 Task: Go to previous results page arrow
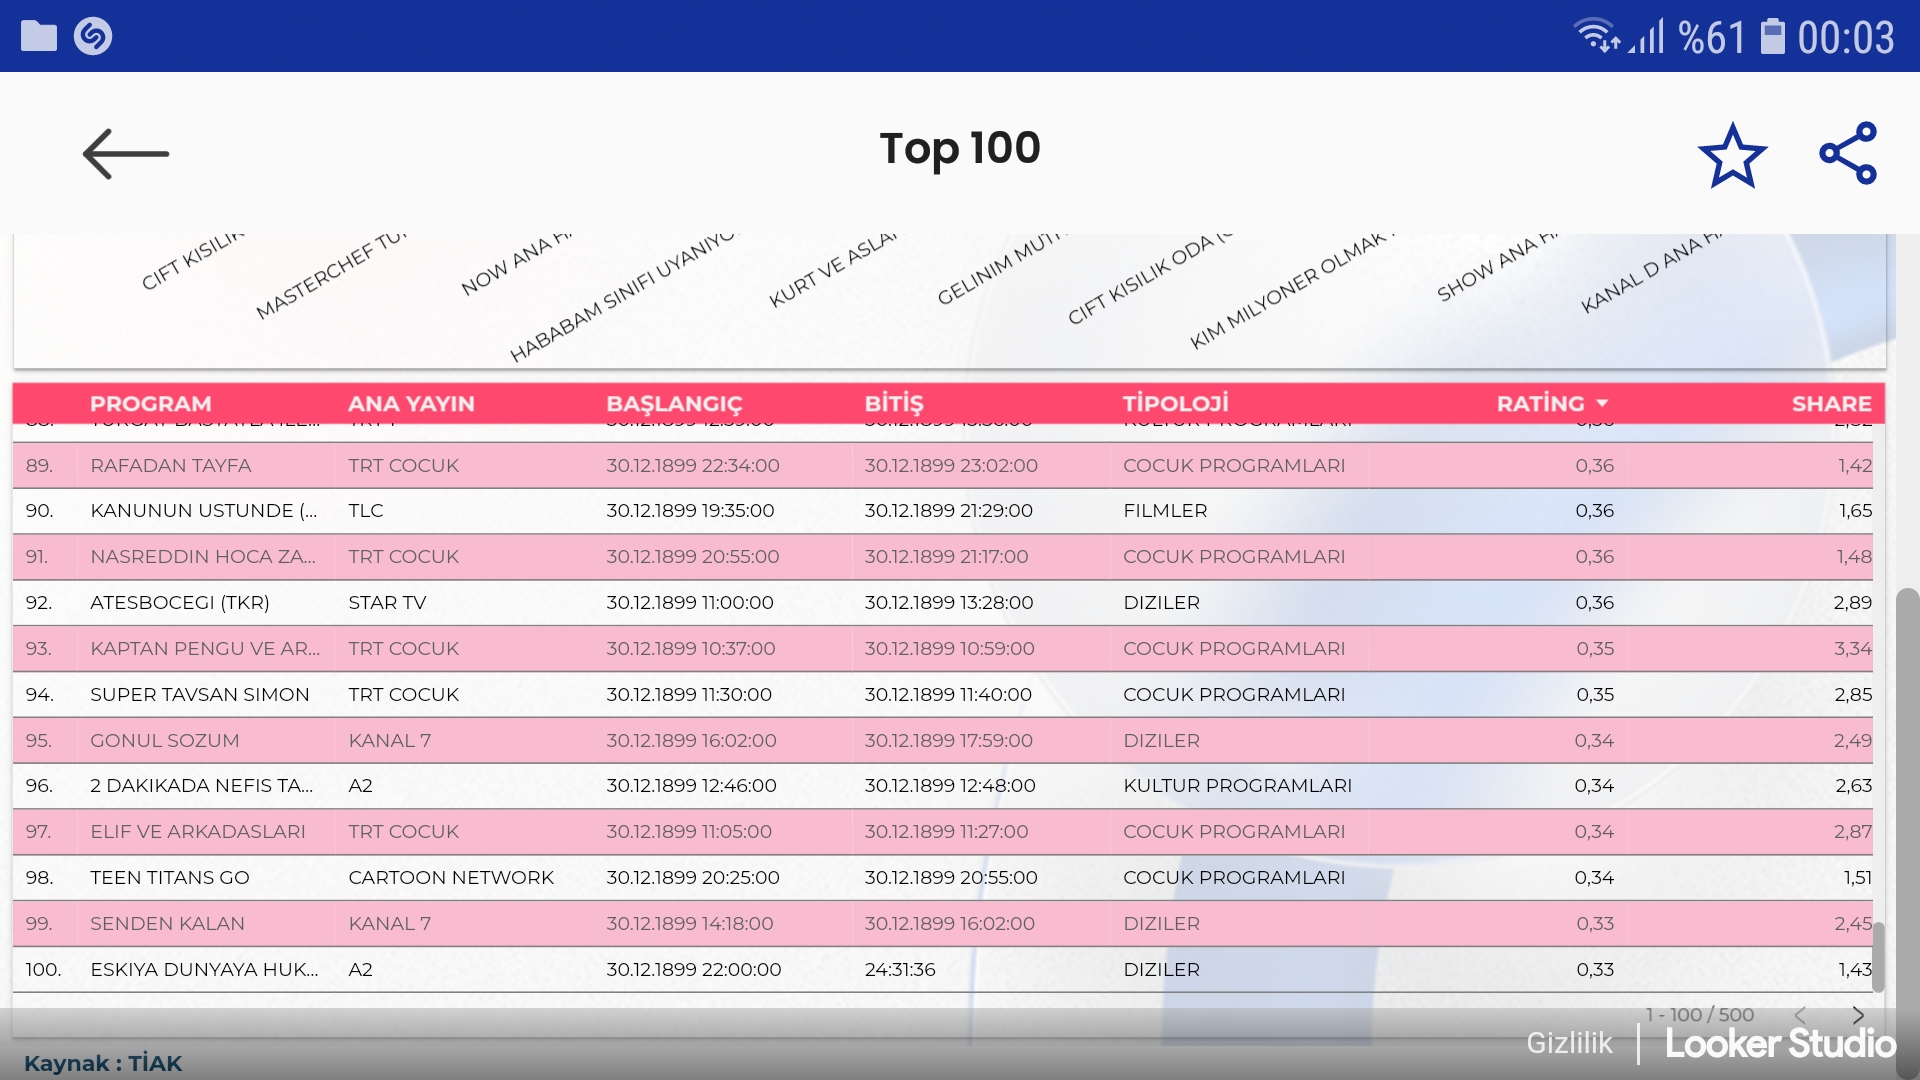pos(1800,1014)
